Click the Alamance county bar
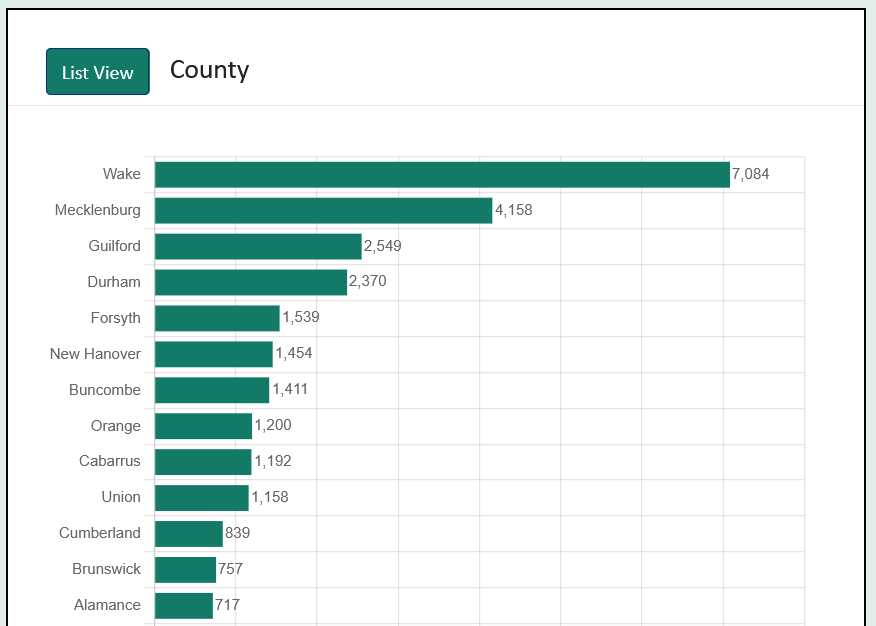The image size is (876, 626). [184, 606]
